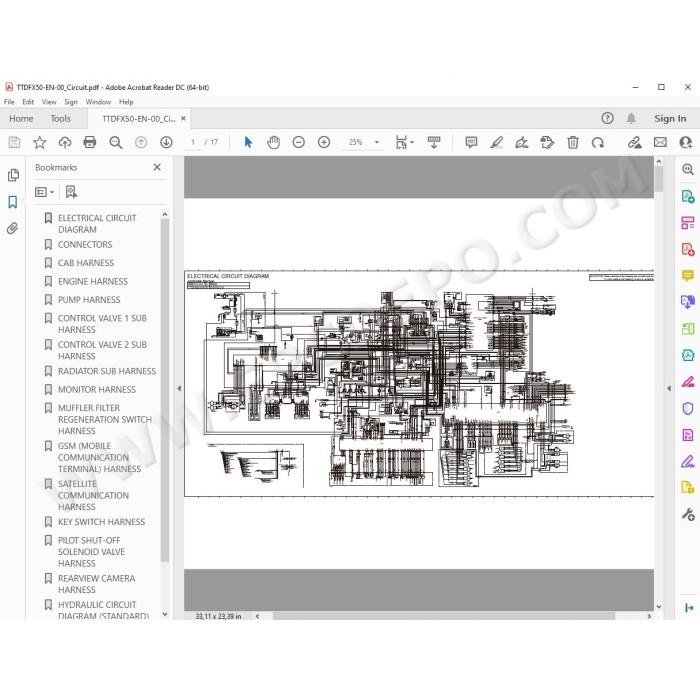Click the document vertical scrollbar thumb
Image resolution: width=700 pixels, height=700 pixels.
[659, 178]
